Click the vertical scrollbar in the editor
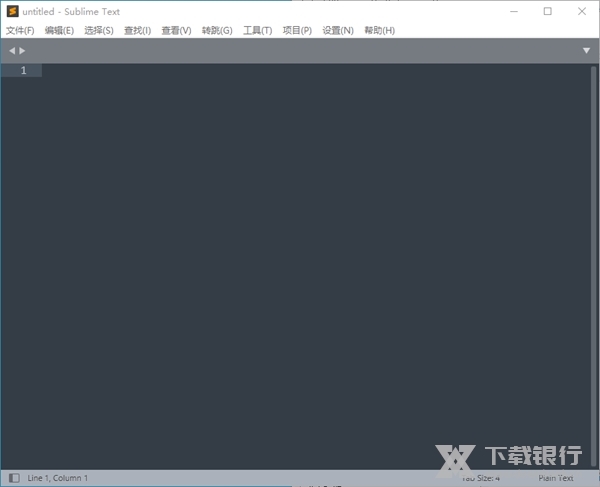The width and height of the screenshot is (600, 487). (593, 266)
